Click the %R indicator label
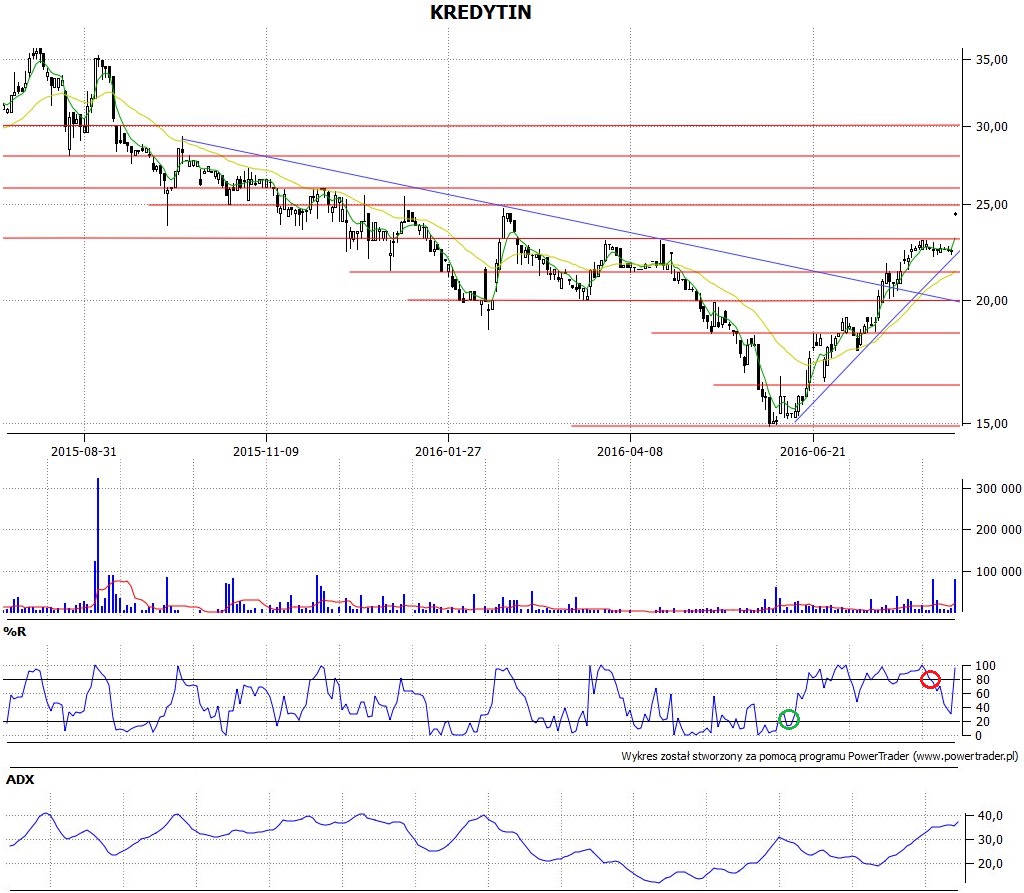Image resolution: width=1024 pixels, height=893 pixels. 14,632
